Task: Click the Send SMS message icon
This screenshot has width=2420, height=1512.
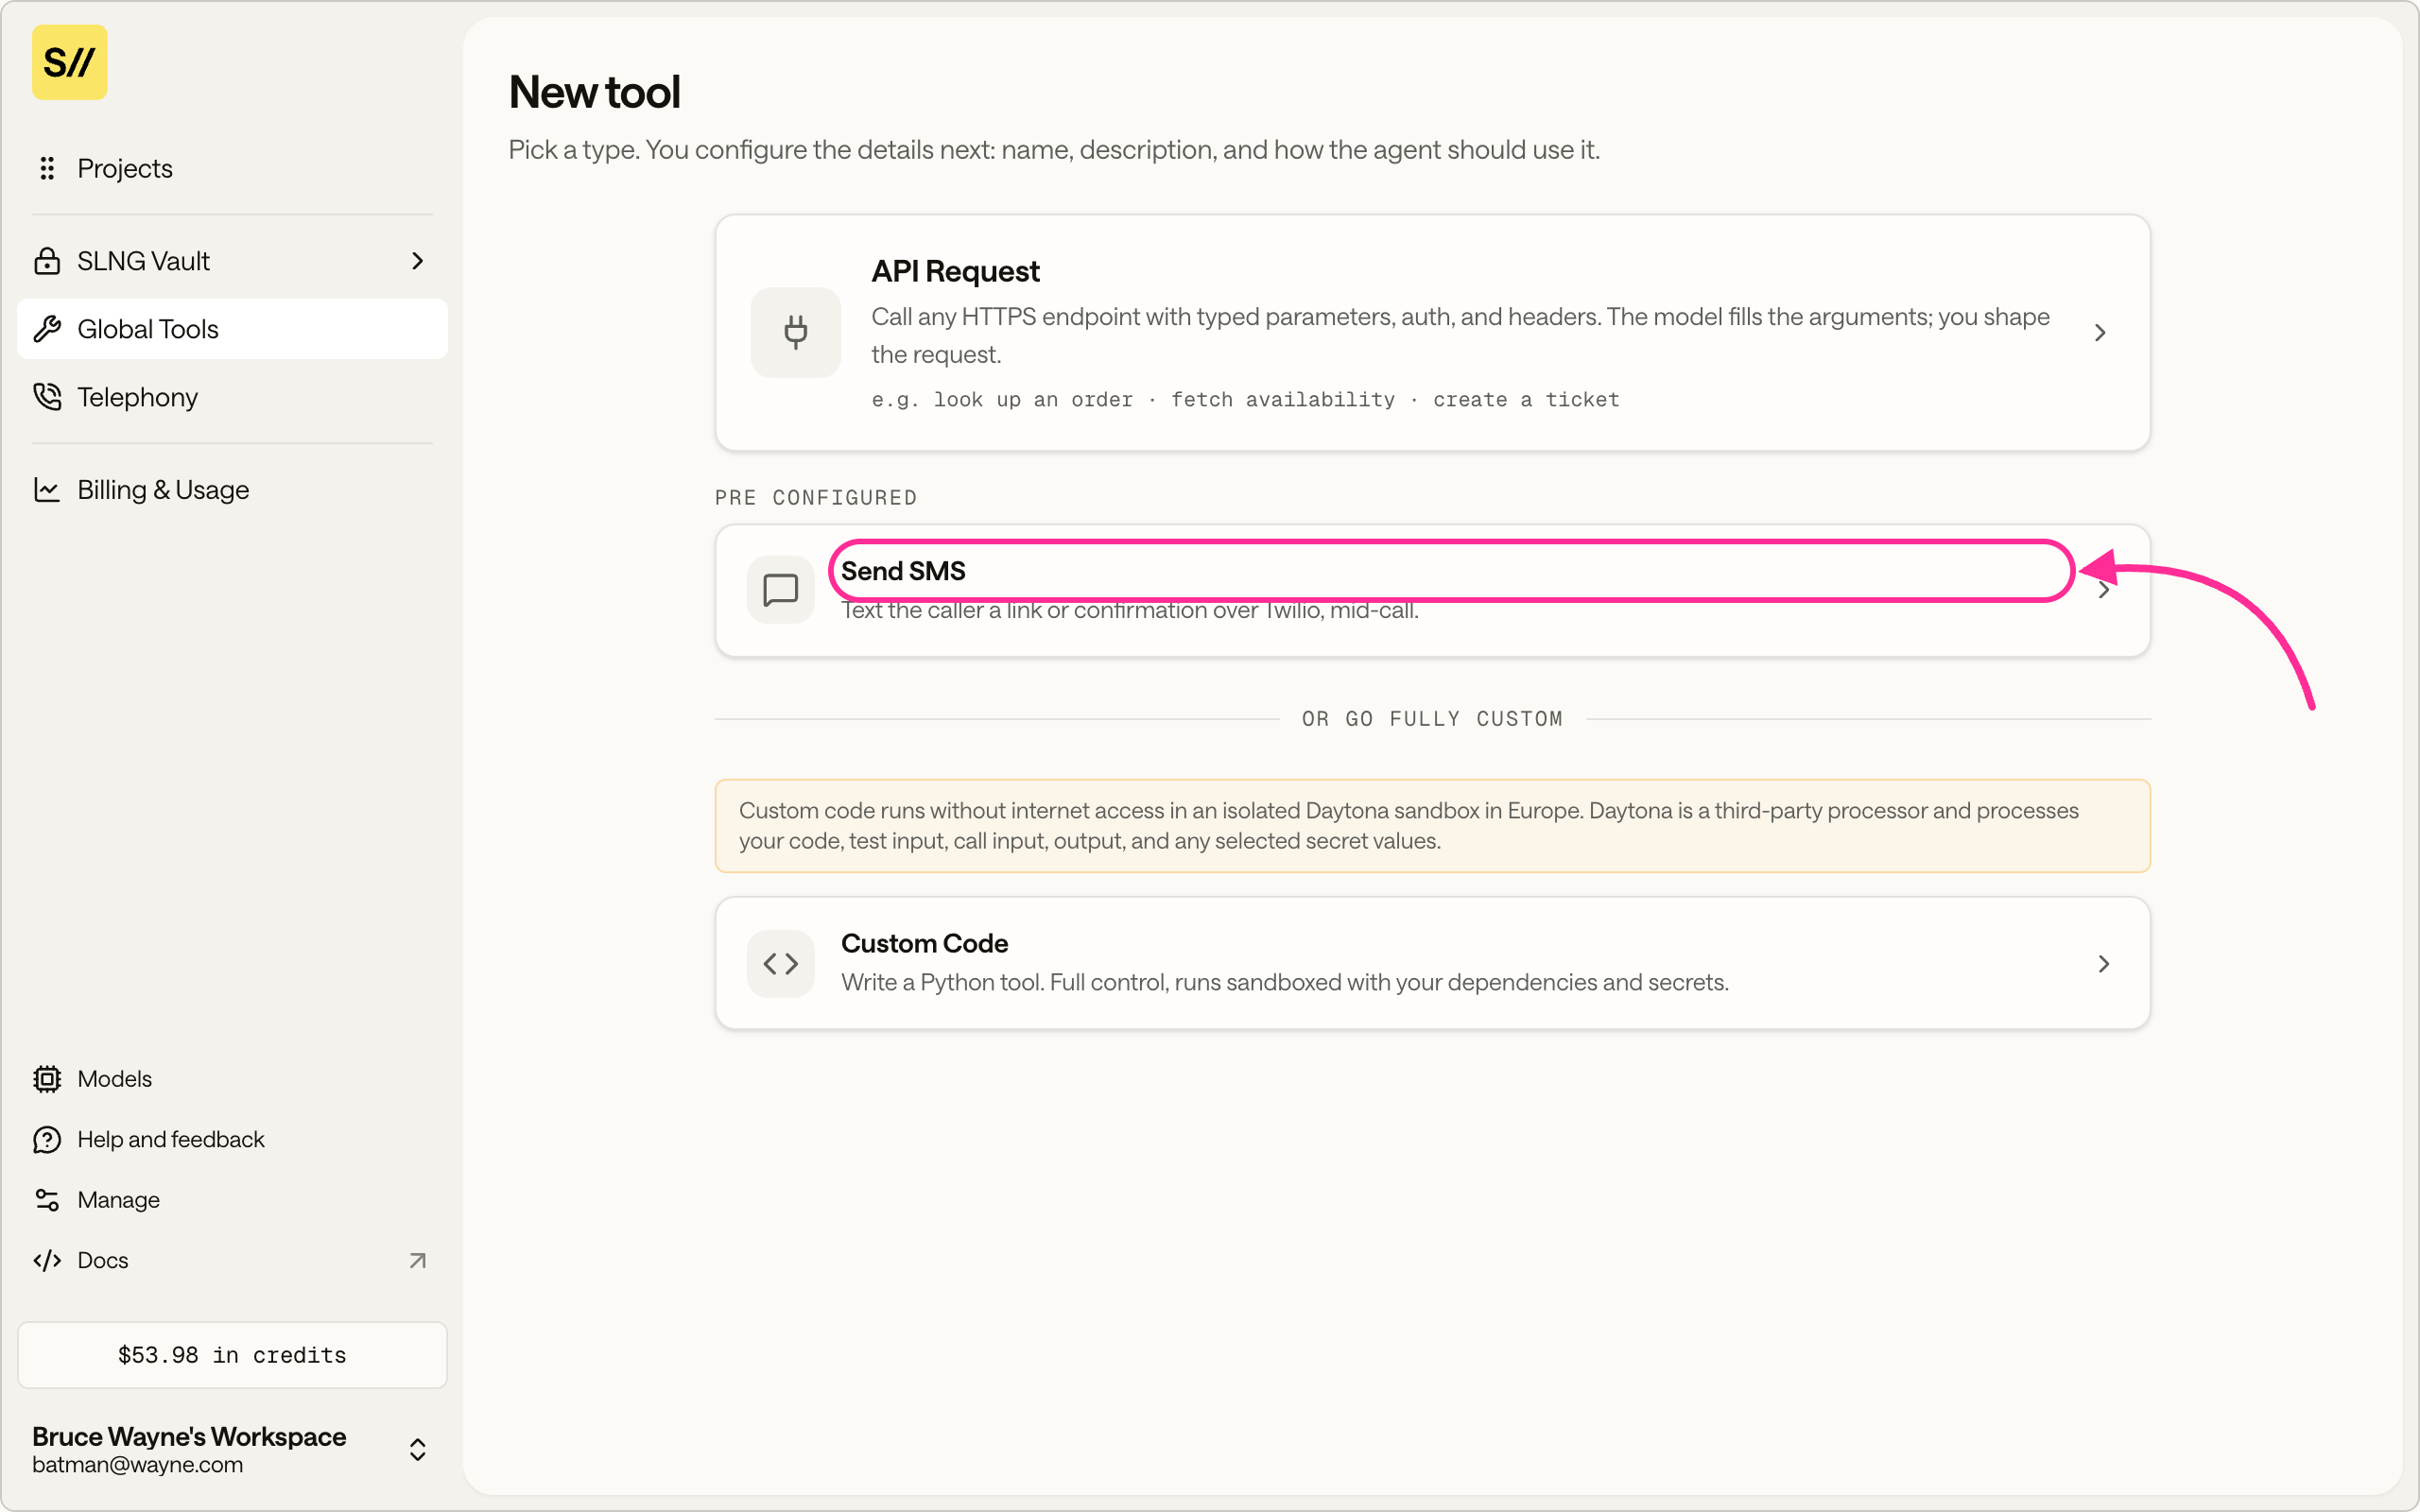Action: [781, 590]
